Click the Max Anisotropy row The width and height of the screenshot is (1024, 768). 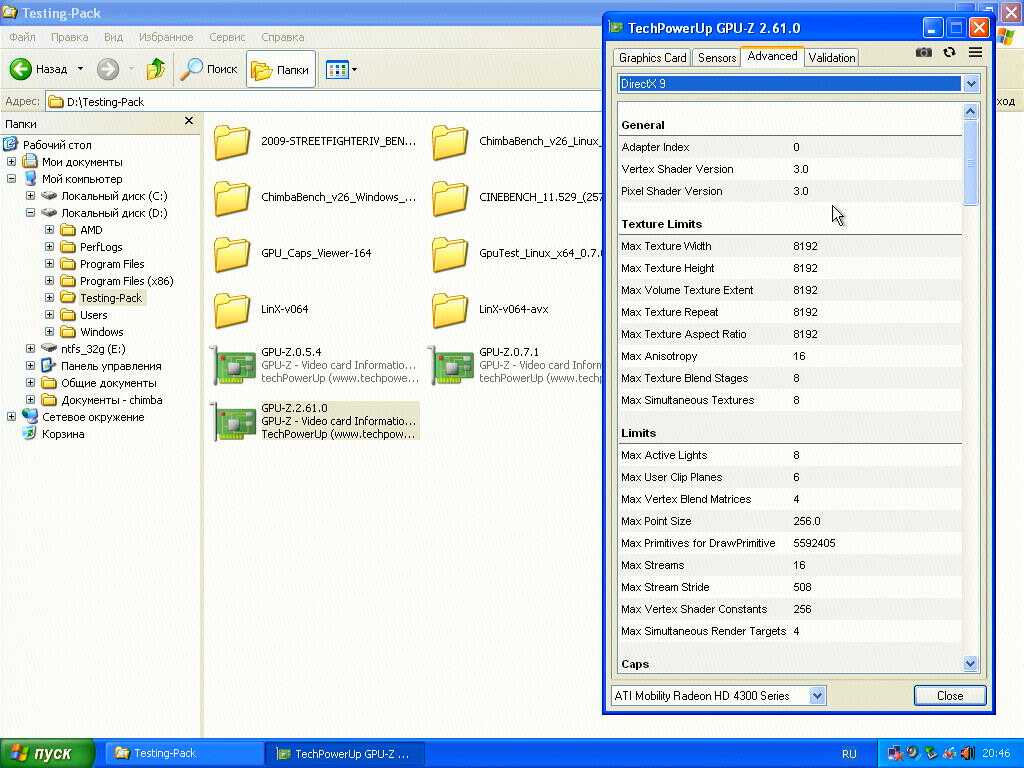click(x=790, y=357)
